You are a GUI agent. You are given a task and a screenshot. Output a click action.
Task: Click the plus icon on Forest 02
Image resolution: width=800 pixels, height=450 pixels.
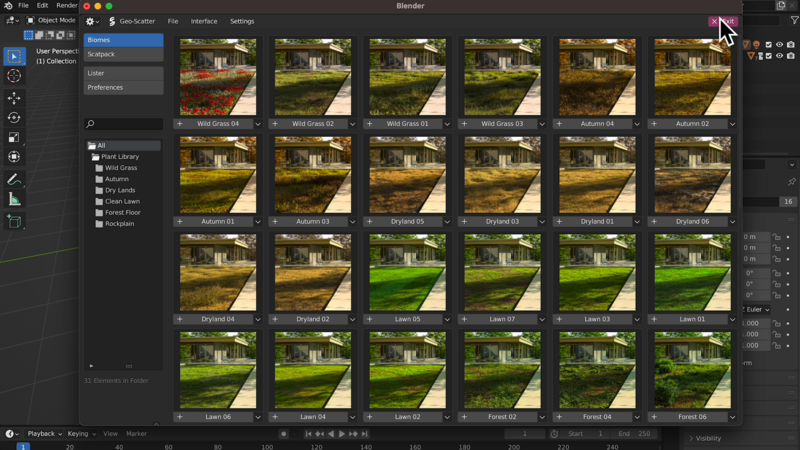click(x=464, y=417)
